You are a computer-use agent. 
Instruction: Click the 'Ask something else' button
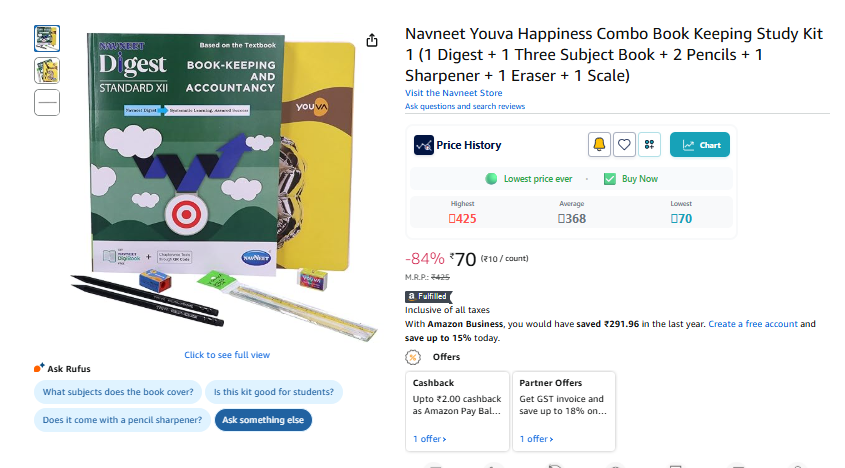click(x=263, y=420)
